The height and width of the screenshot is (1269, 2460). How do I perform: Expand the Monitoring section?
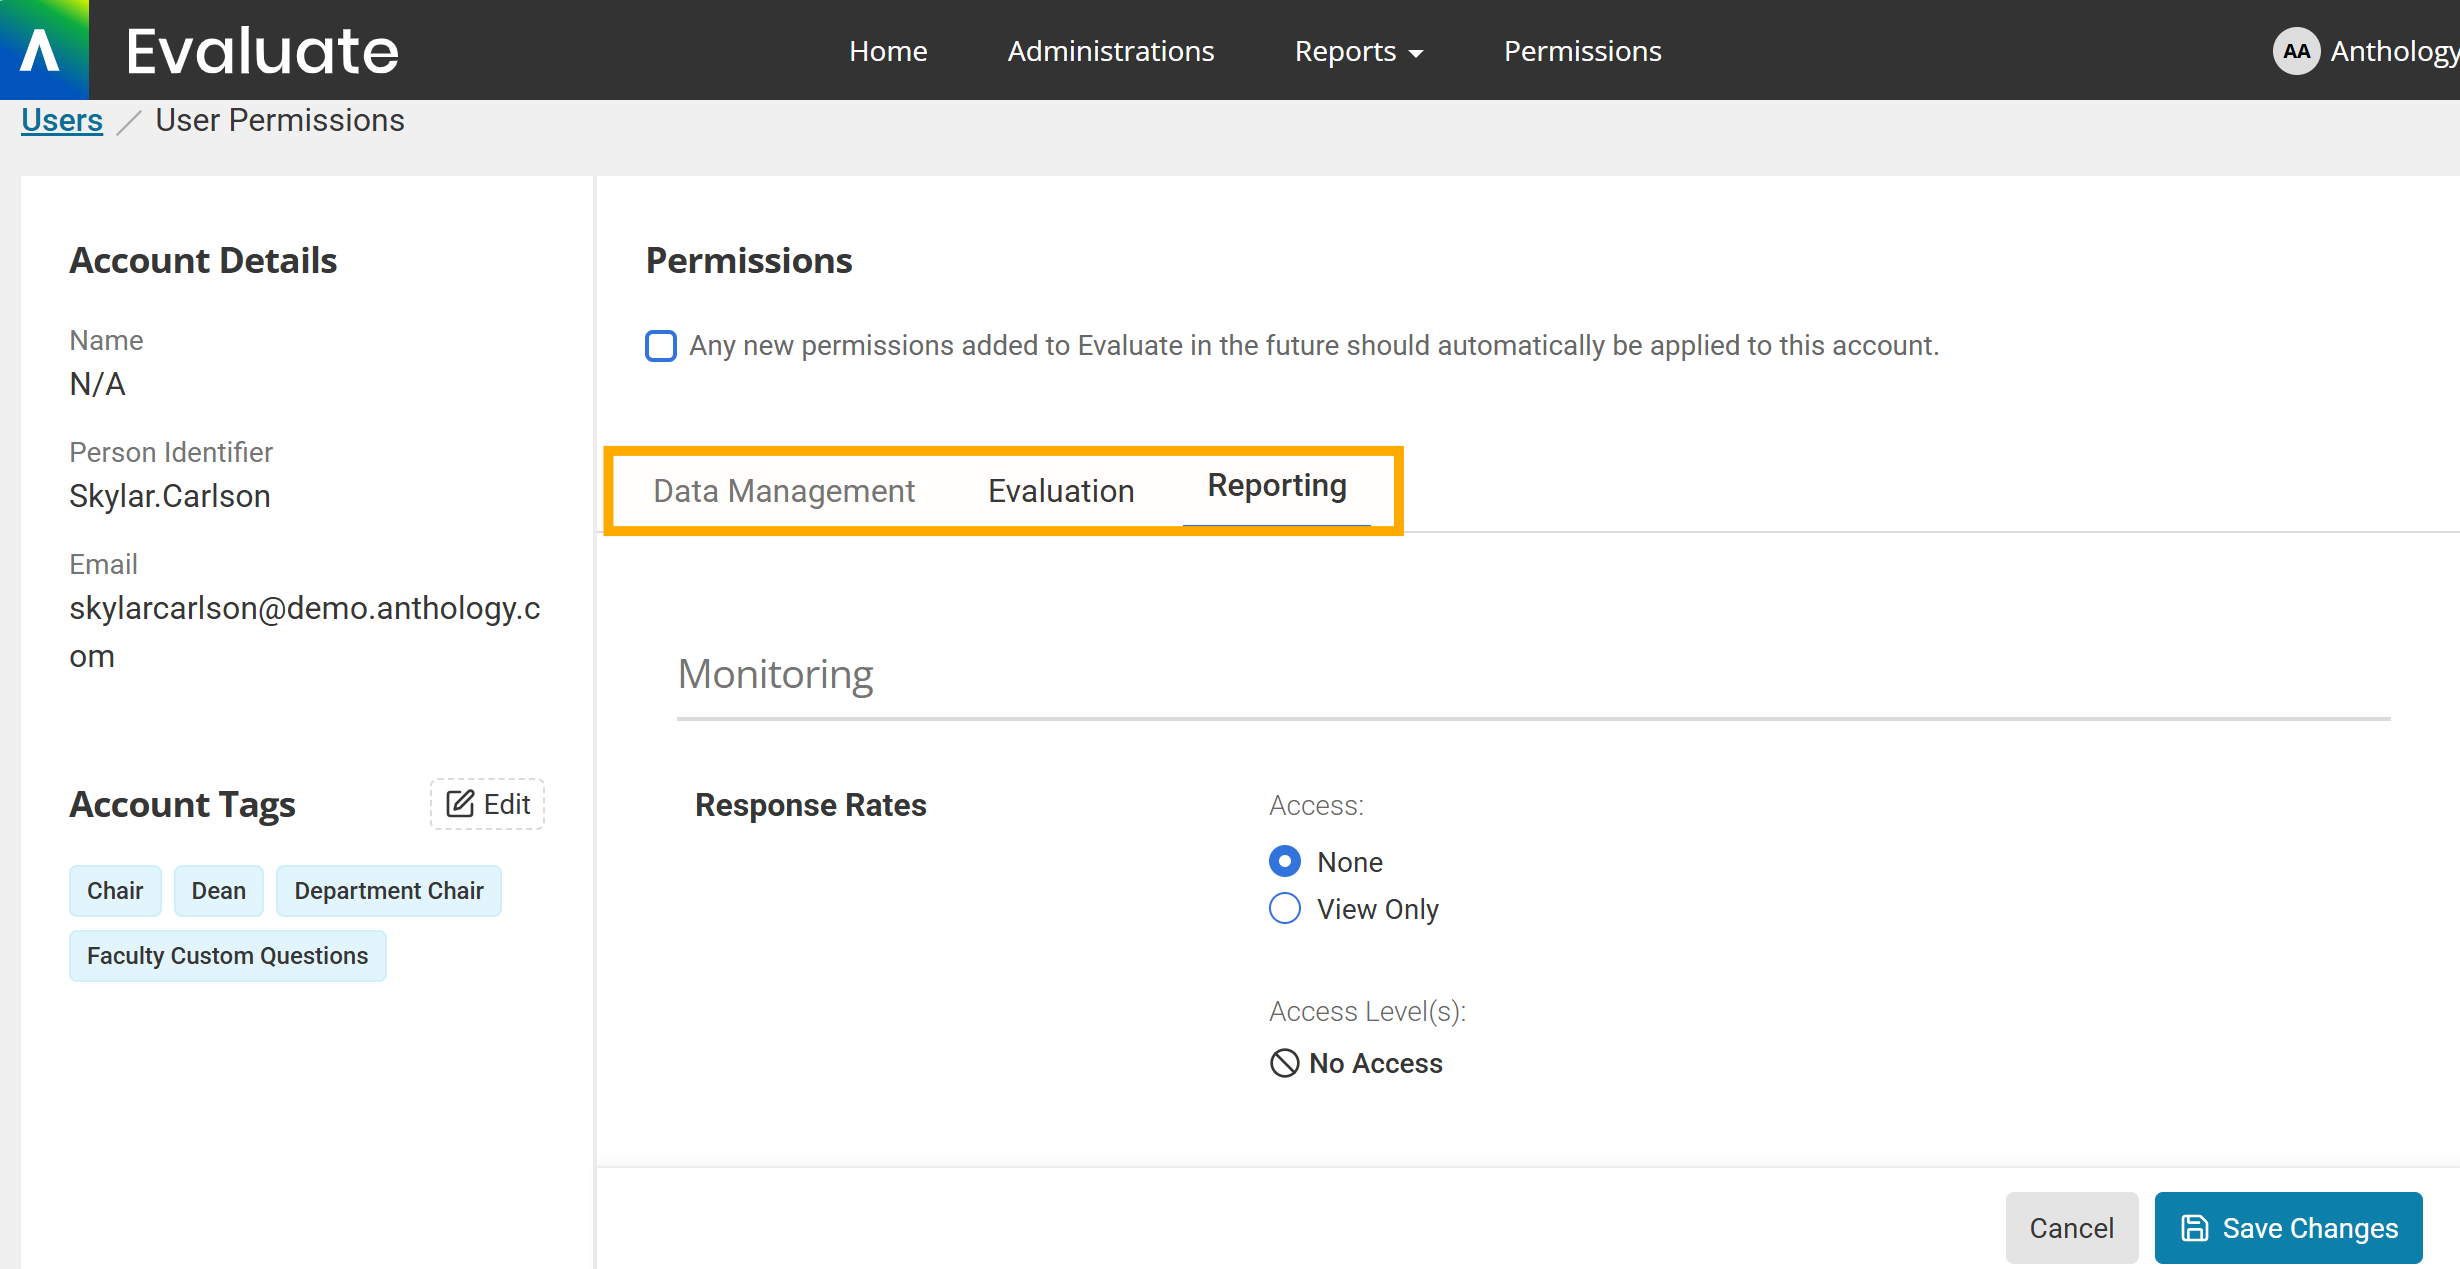pos(775,674)
